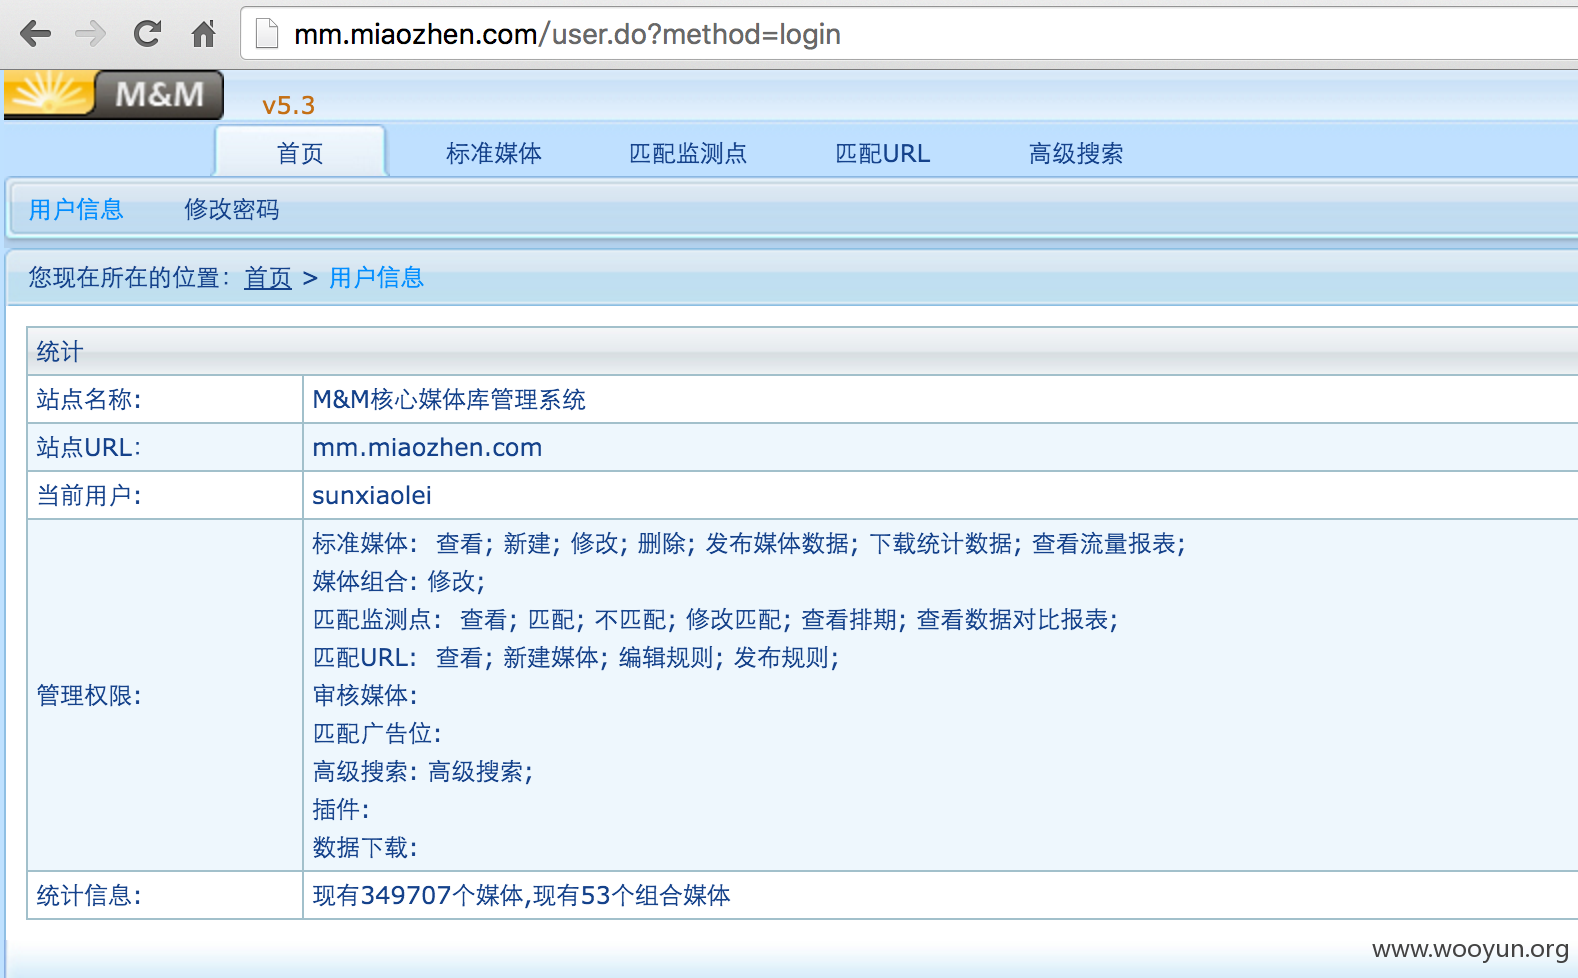
Task: Click the browser forward arrow
Action: click(90, 34)
